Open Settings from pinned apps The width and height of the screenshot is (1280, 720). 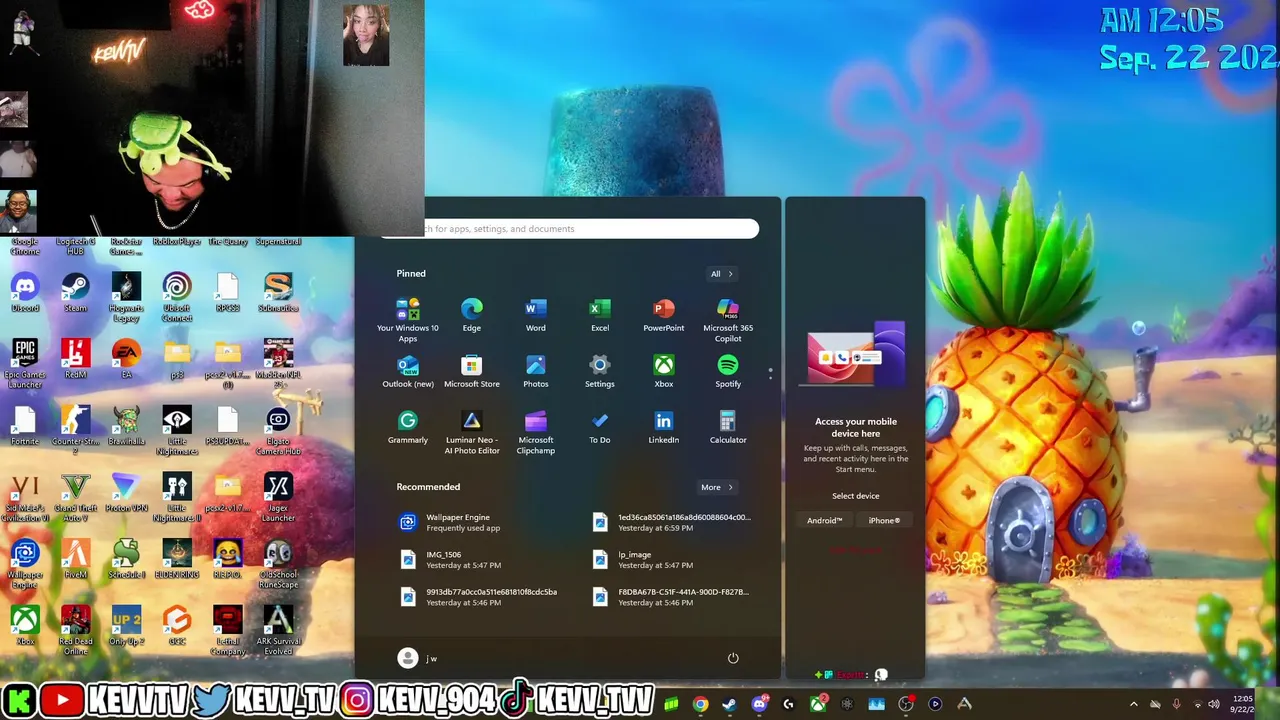click(599, 371)
